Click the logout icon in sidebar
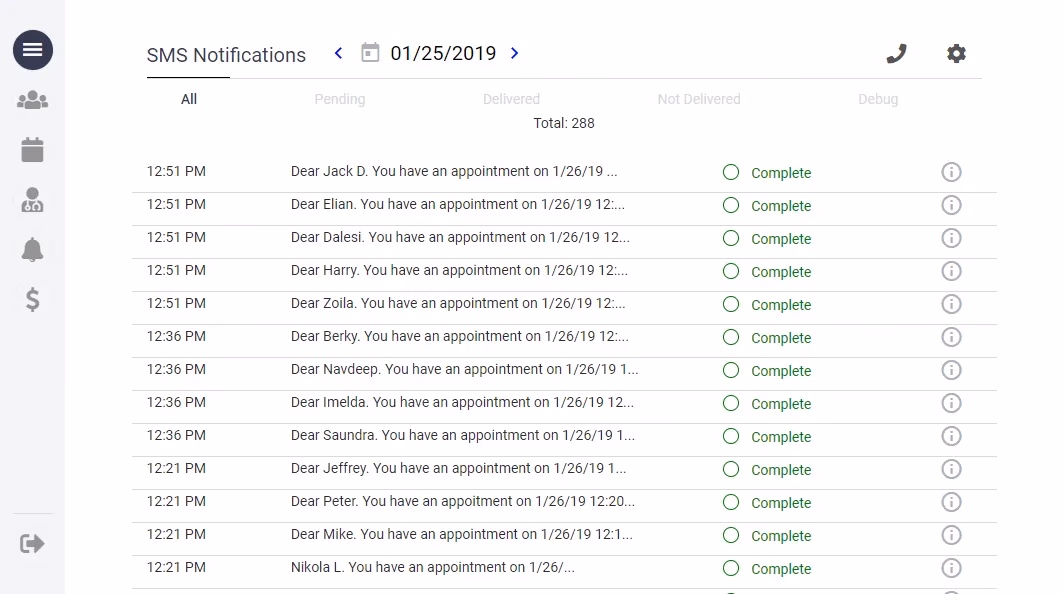Screen dimensions: 1063x594 point(33,544)
